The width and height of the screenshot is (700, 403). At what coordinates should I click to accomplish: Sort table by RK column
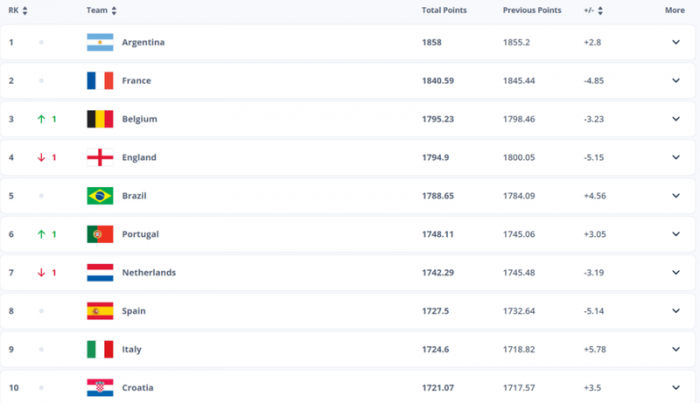tap(17, 10)
